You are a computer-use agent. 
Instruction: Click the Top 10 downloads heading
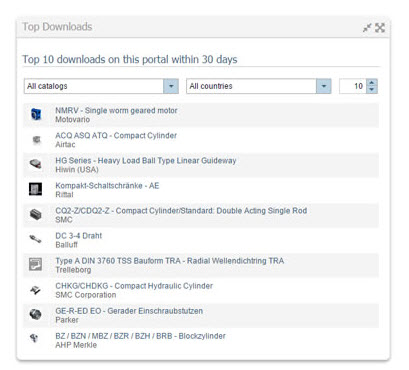click(x=130, y=59)
